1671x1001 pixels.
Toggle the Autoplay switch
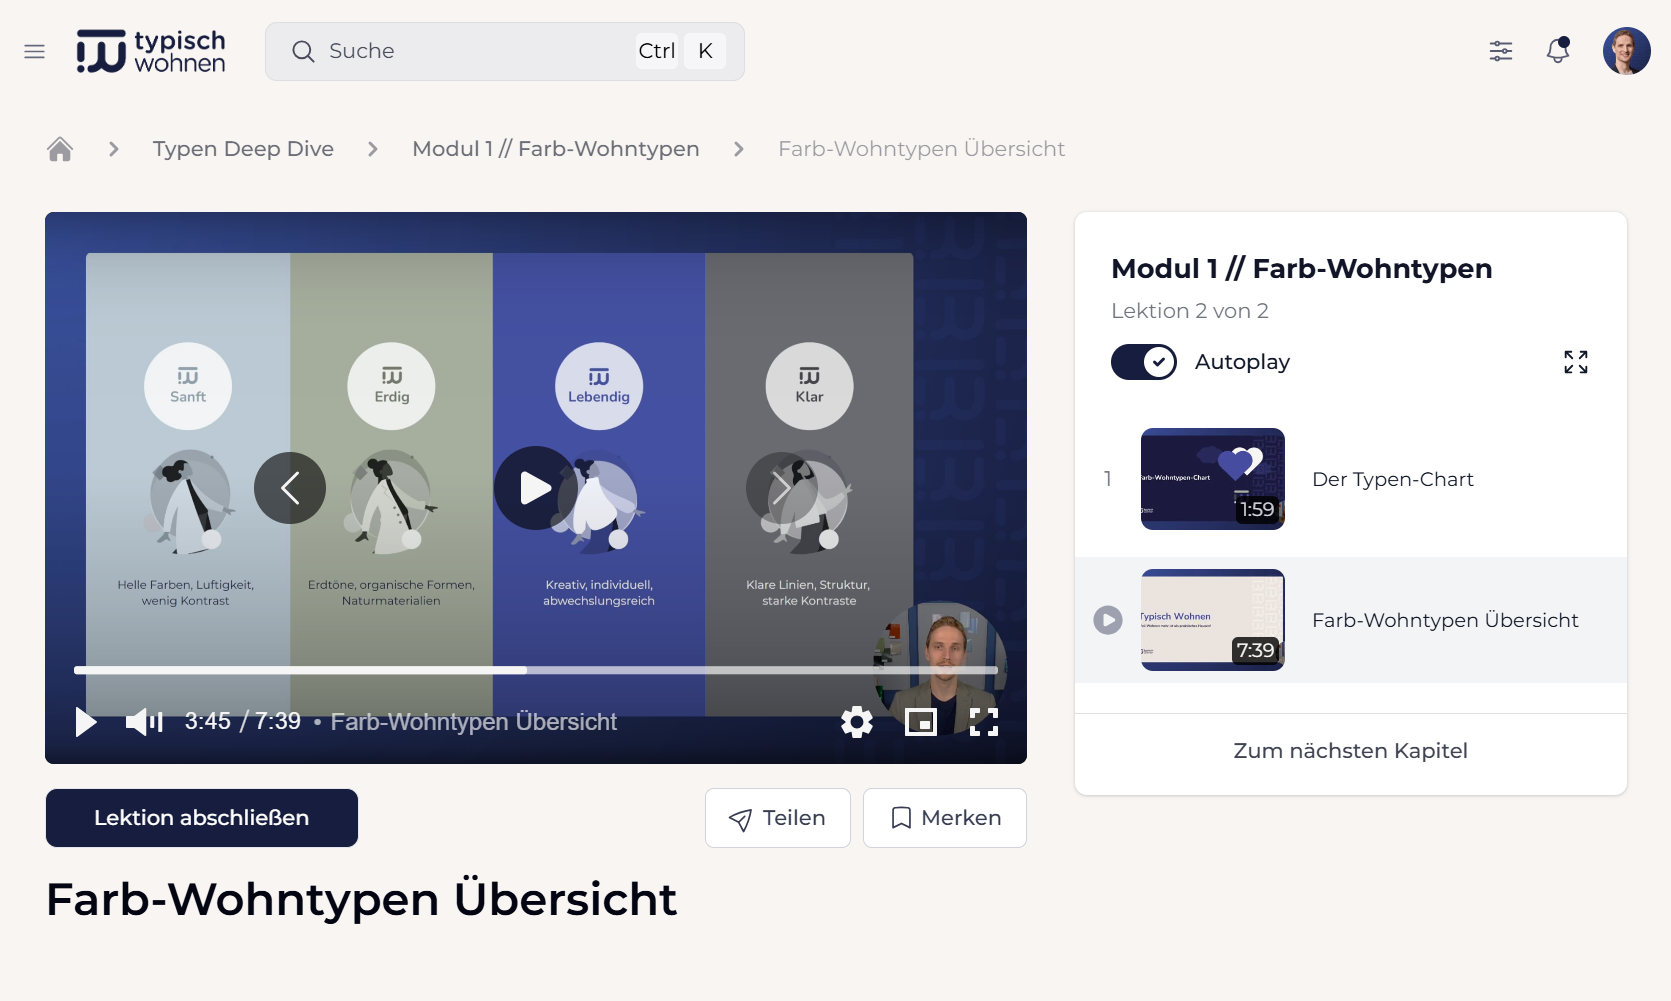coord(1144,362)
